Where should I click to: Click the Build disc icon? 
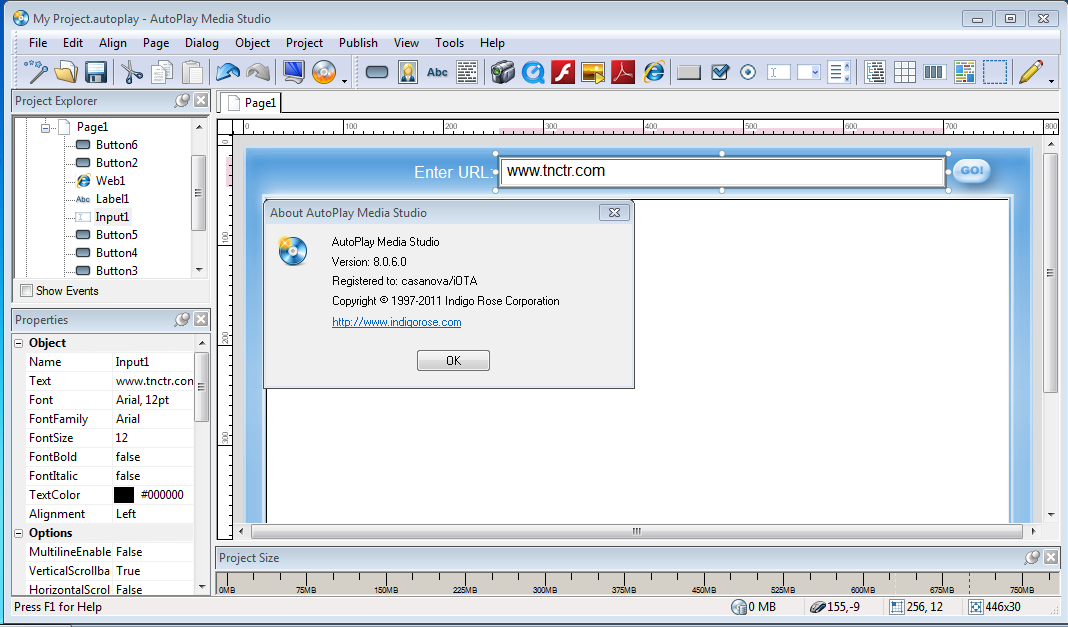click(324, 71)
